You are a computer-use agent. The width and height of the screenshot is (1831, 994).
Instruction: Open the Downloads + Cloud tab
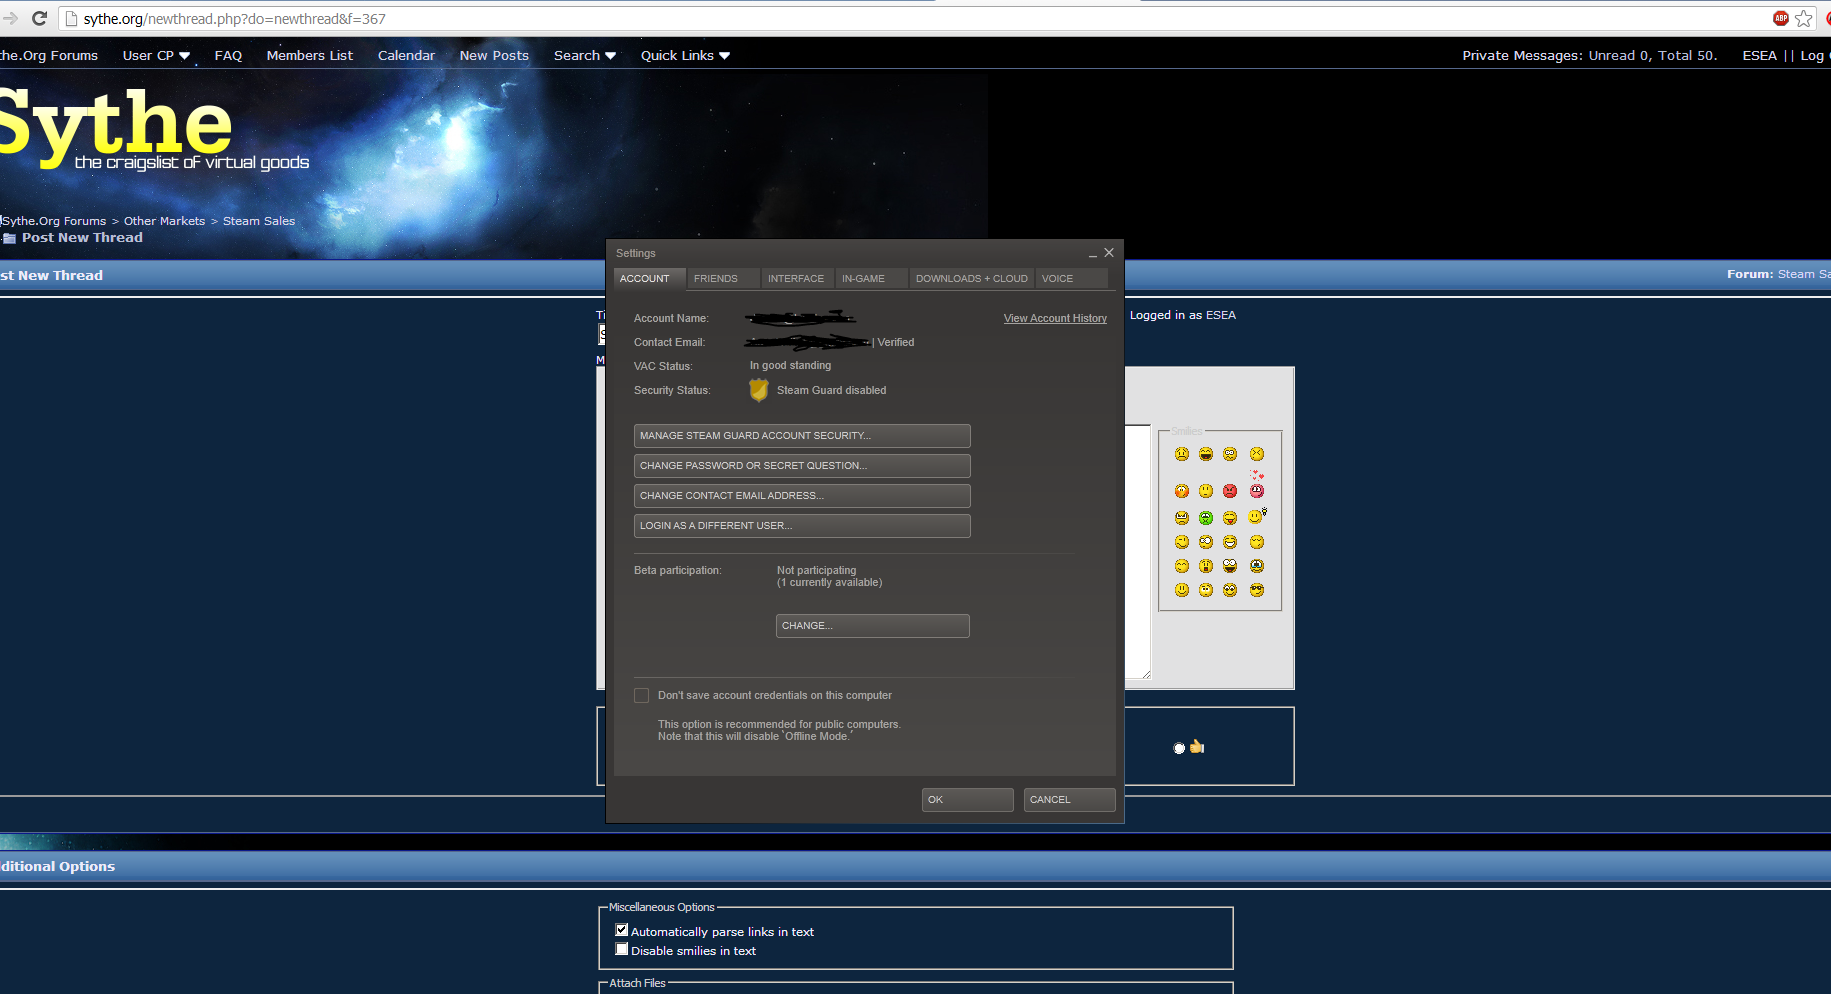point(971,278)
